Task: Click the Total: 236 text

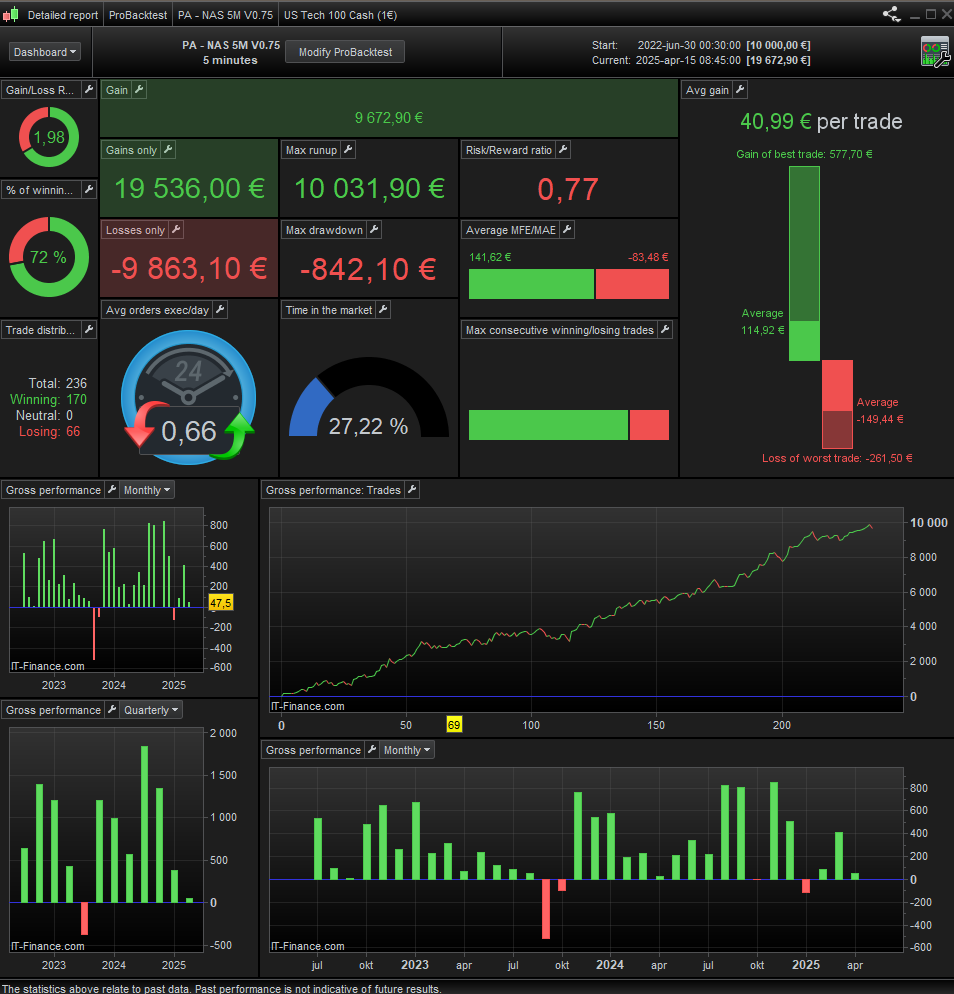Action: (x=58, y=383)
